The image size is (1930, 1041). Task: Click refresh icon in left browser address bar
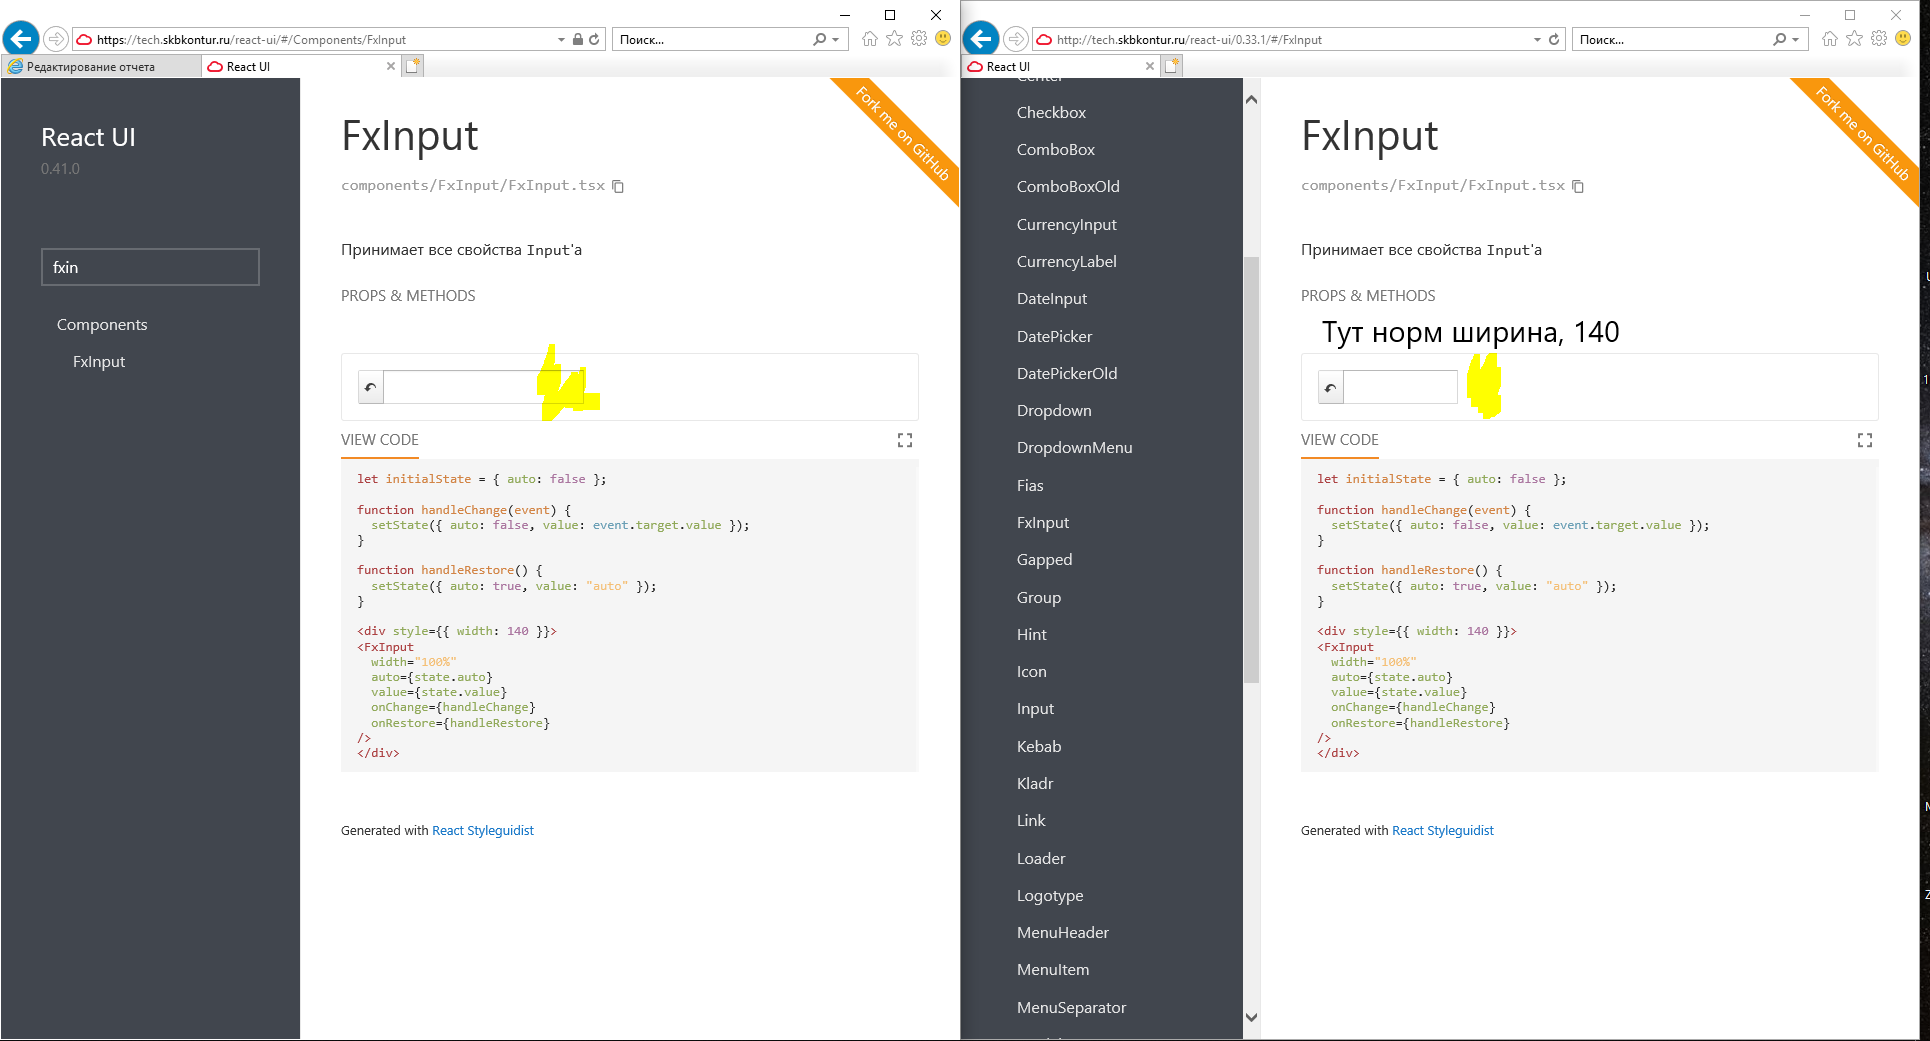point(594,40)
